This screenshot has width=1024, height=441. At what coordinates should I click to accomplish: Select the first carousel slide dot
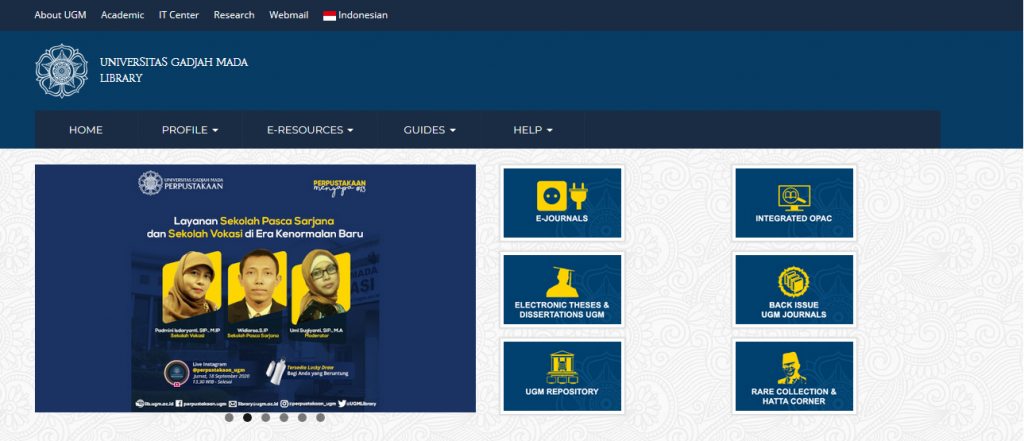pos(229,417)
